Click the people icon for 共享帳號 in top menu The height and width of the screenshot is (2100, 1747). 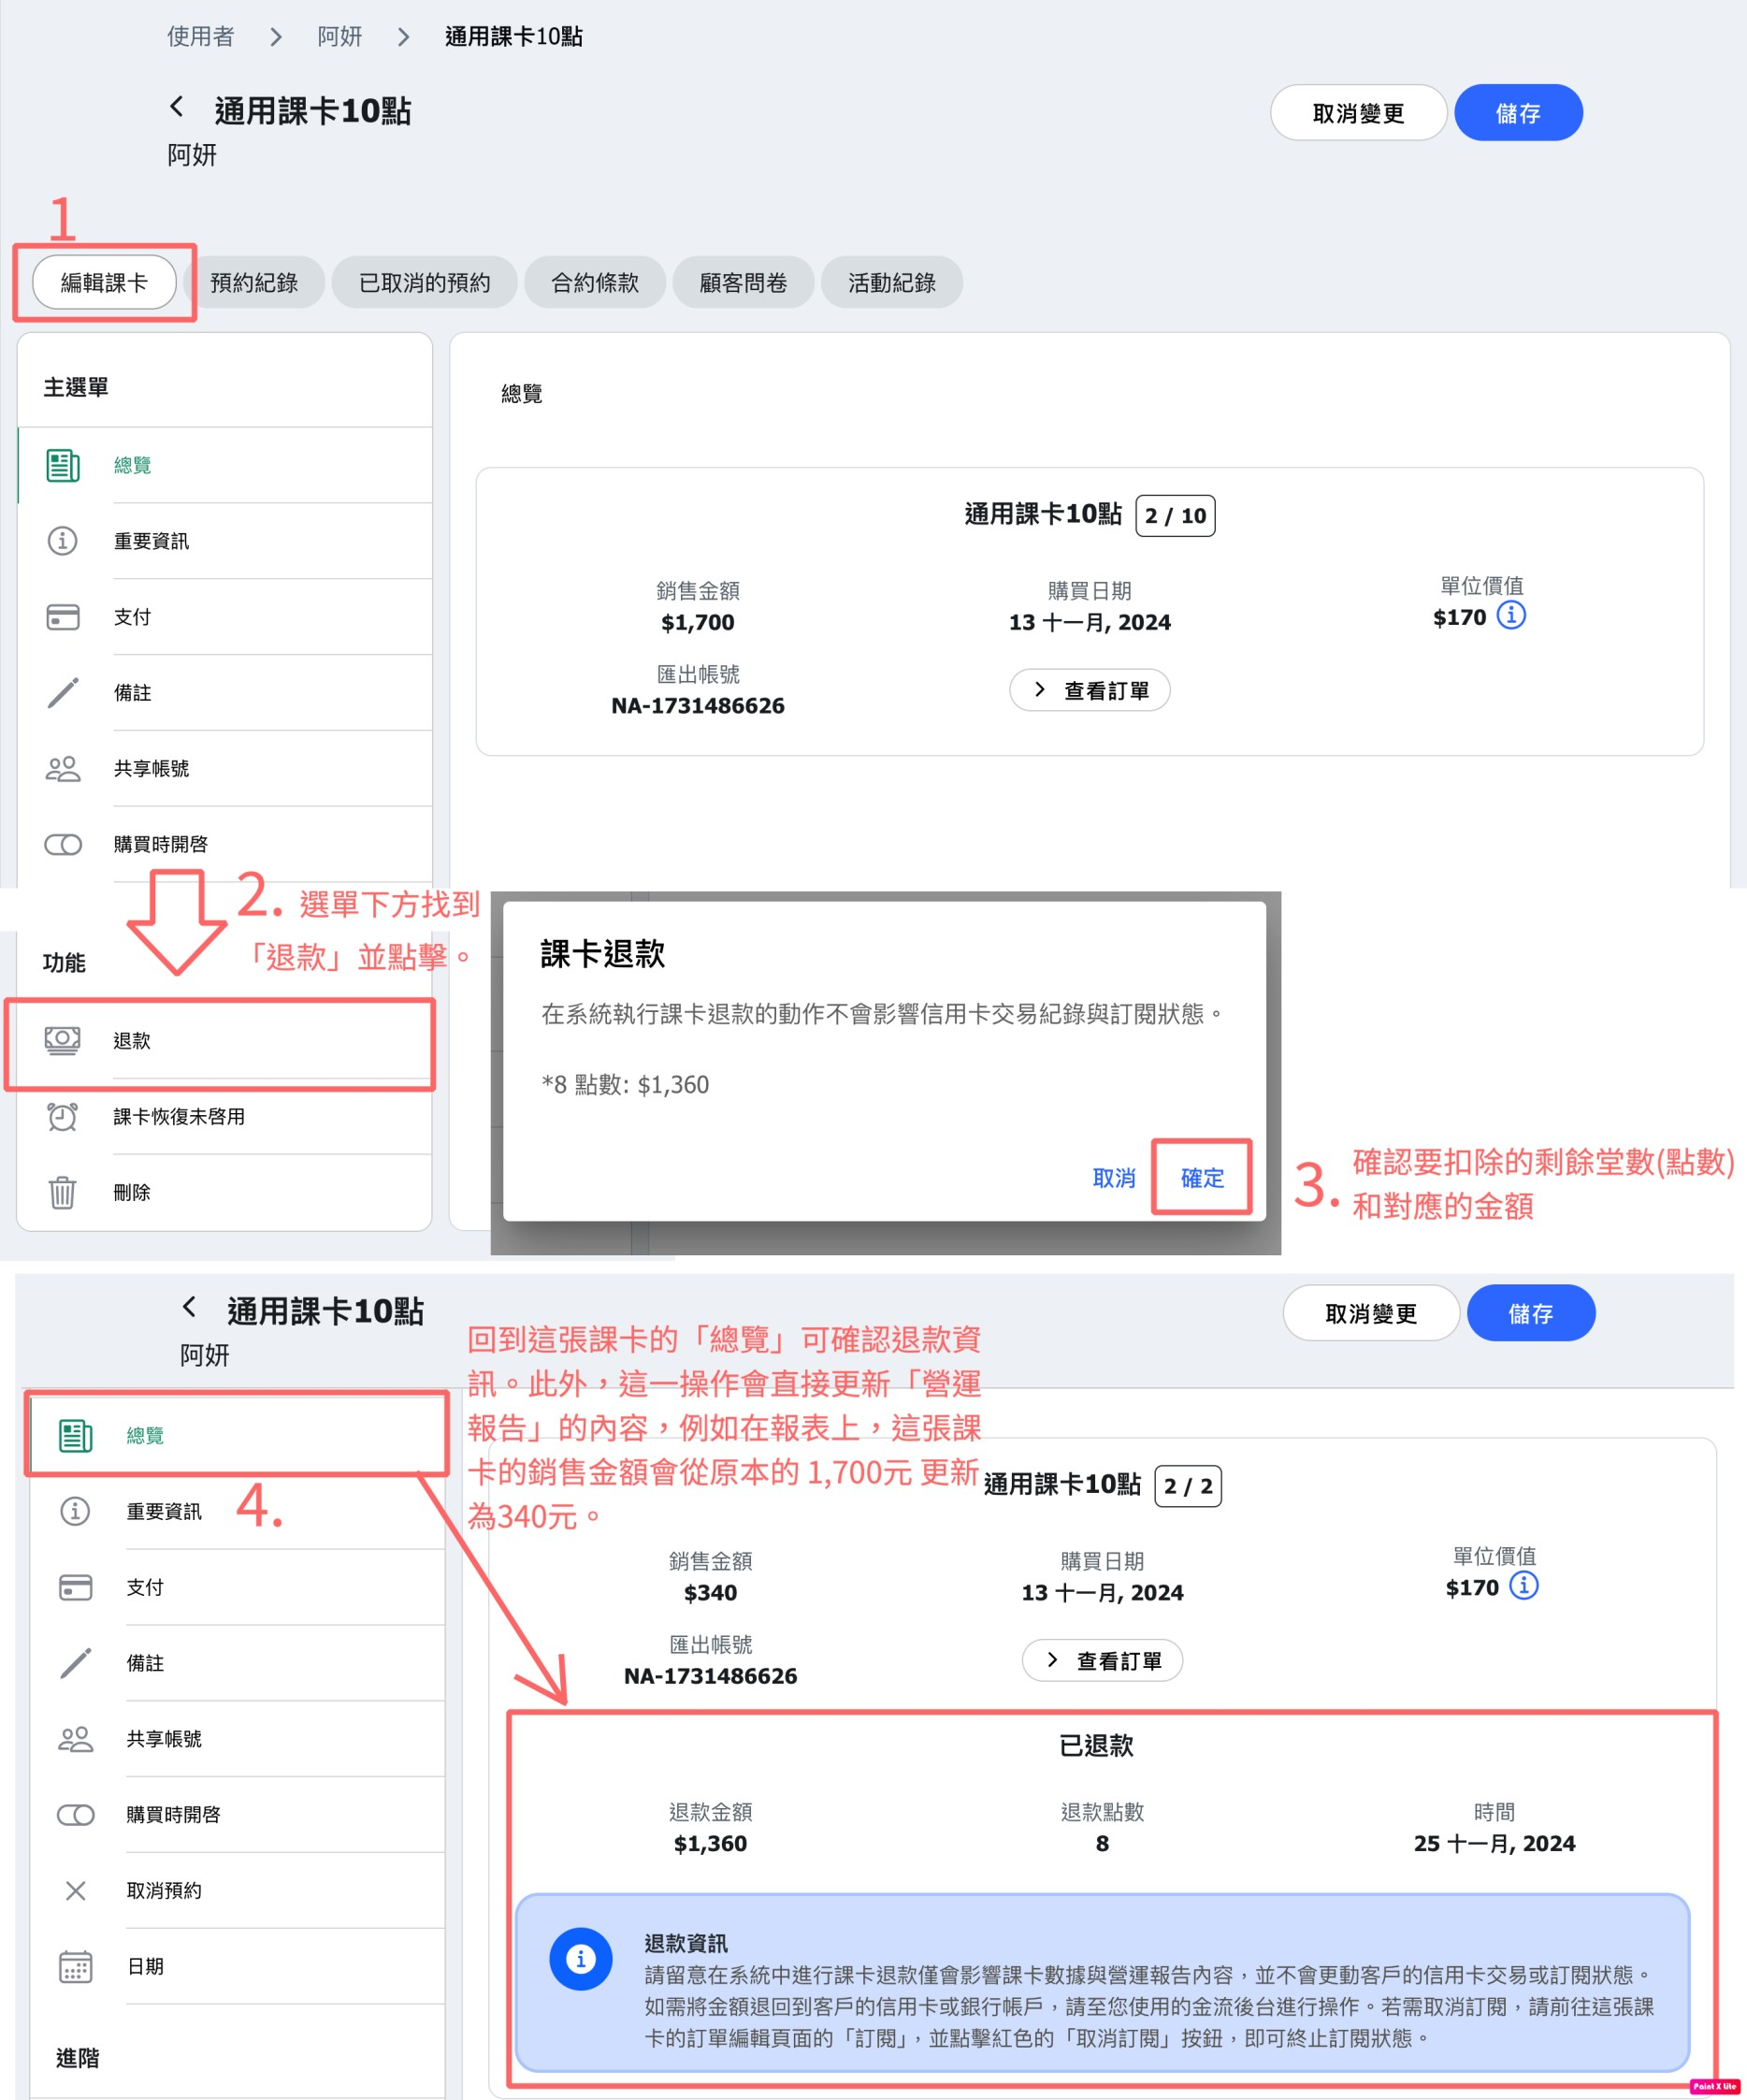[62, 768]
